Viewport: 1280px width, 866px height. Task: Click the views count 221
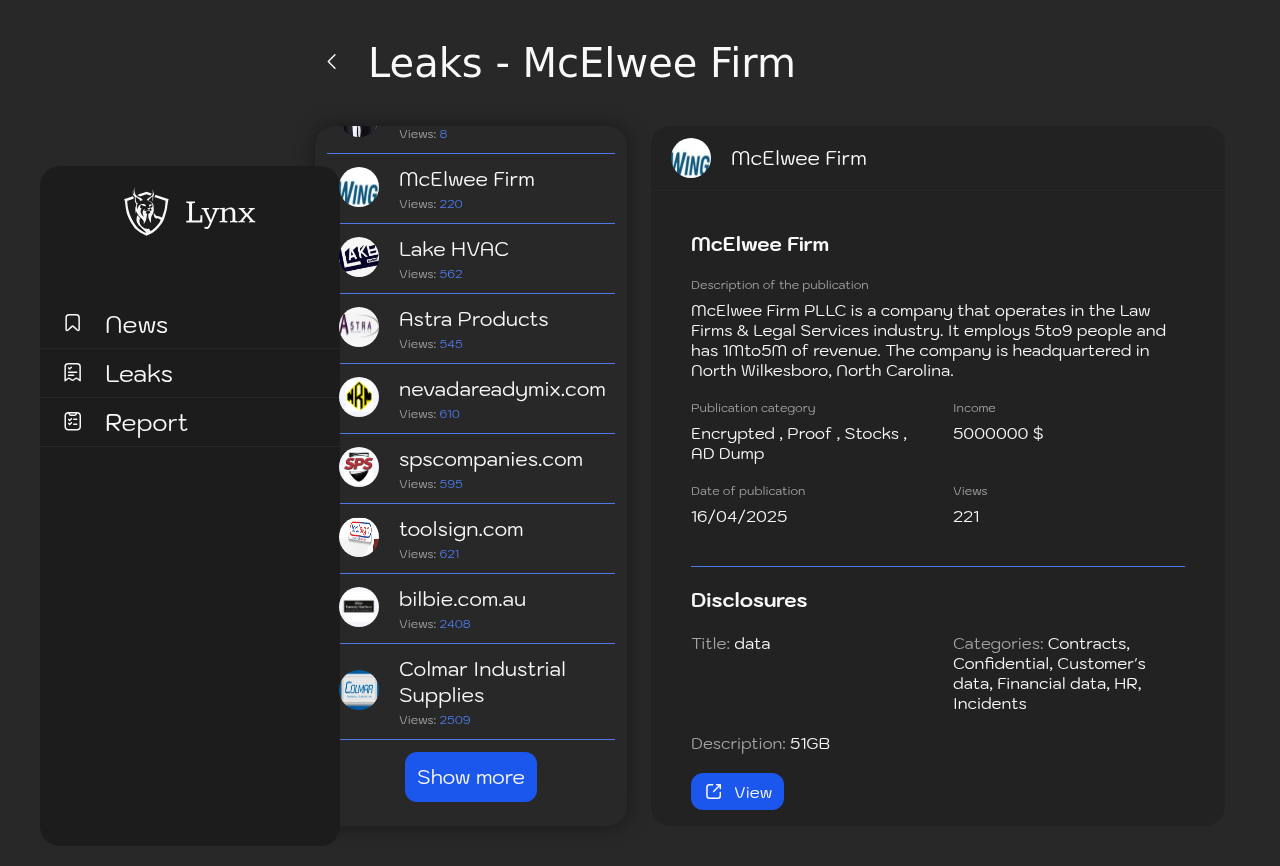966,516
